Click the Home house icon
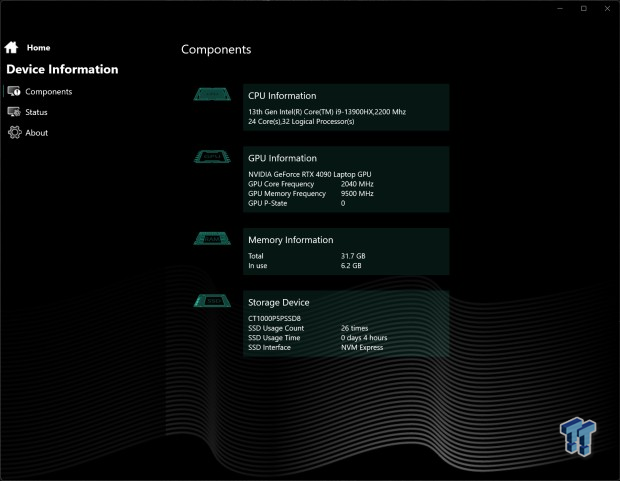The width and height of the screenshot is (620, 481). (x=11, y=47)
